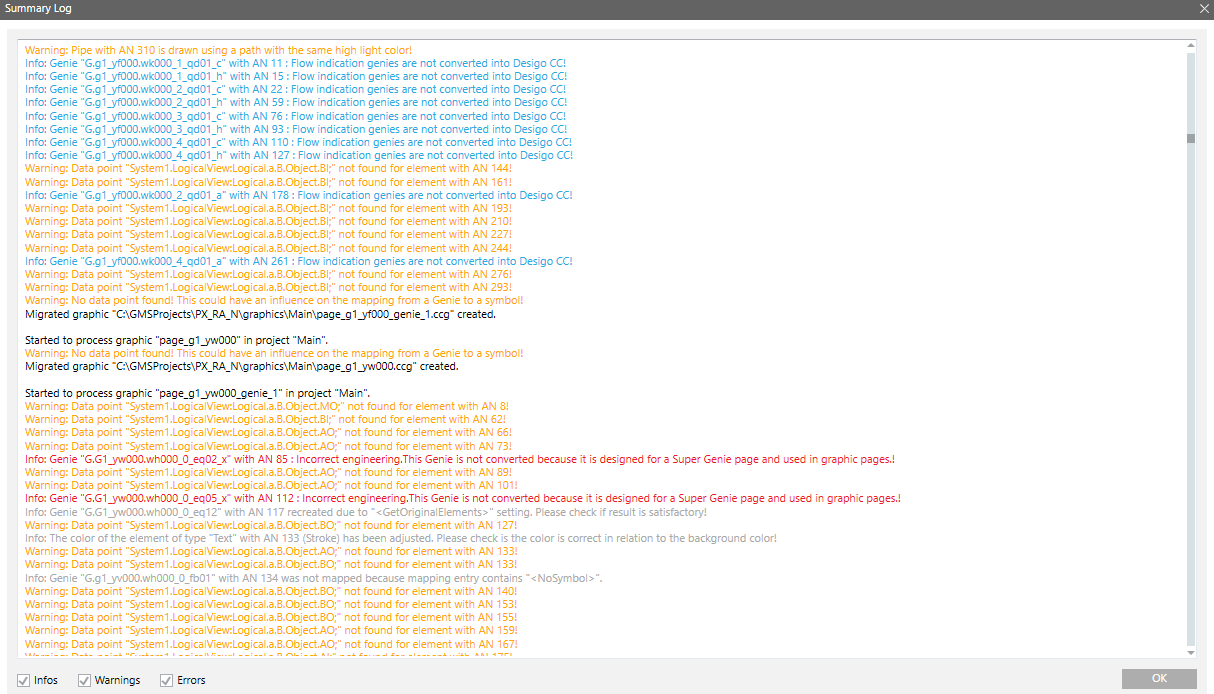Select the migrated graphic page_g1_yf000_genie_1.ccg line
Image resolution: width=1214 pixels, height=694 pixels.
click(259, 313)
